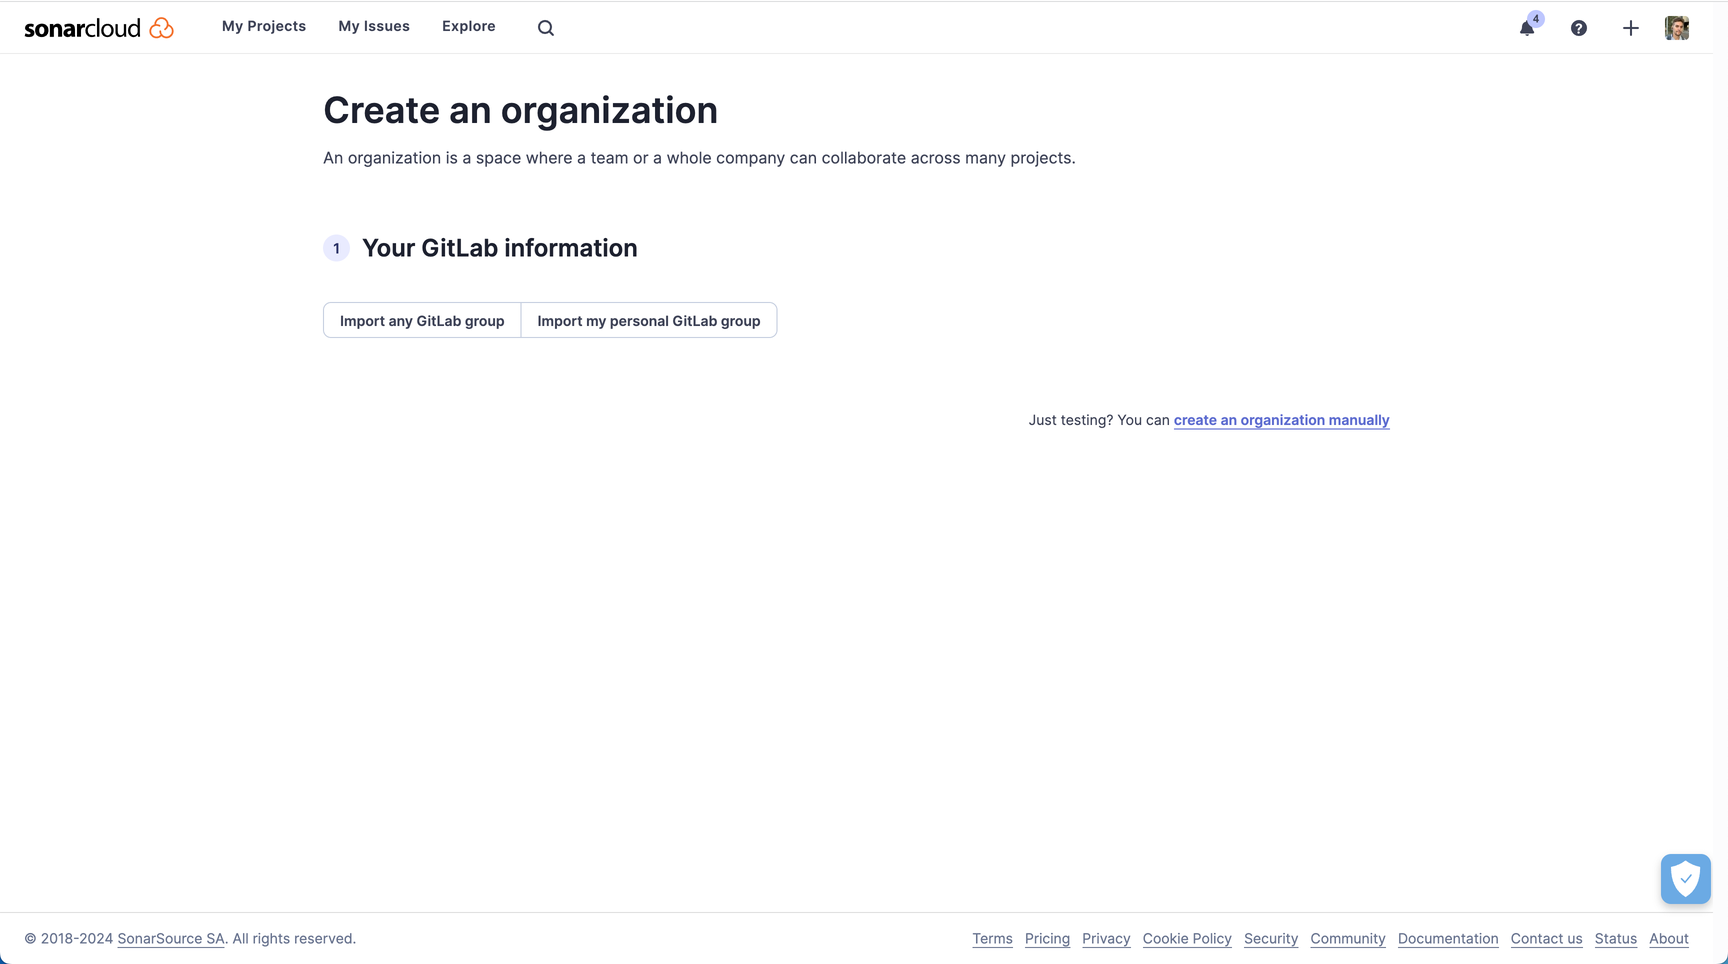Image resolution: width=1728 pixels, height=964 pixels.
Task: Open the SonarSource SA link
Action: tap(170, 938)
